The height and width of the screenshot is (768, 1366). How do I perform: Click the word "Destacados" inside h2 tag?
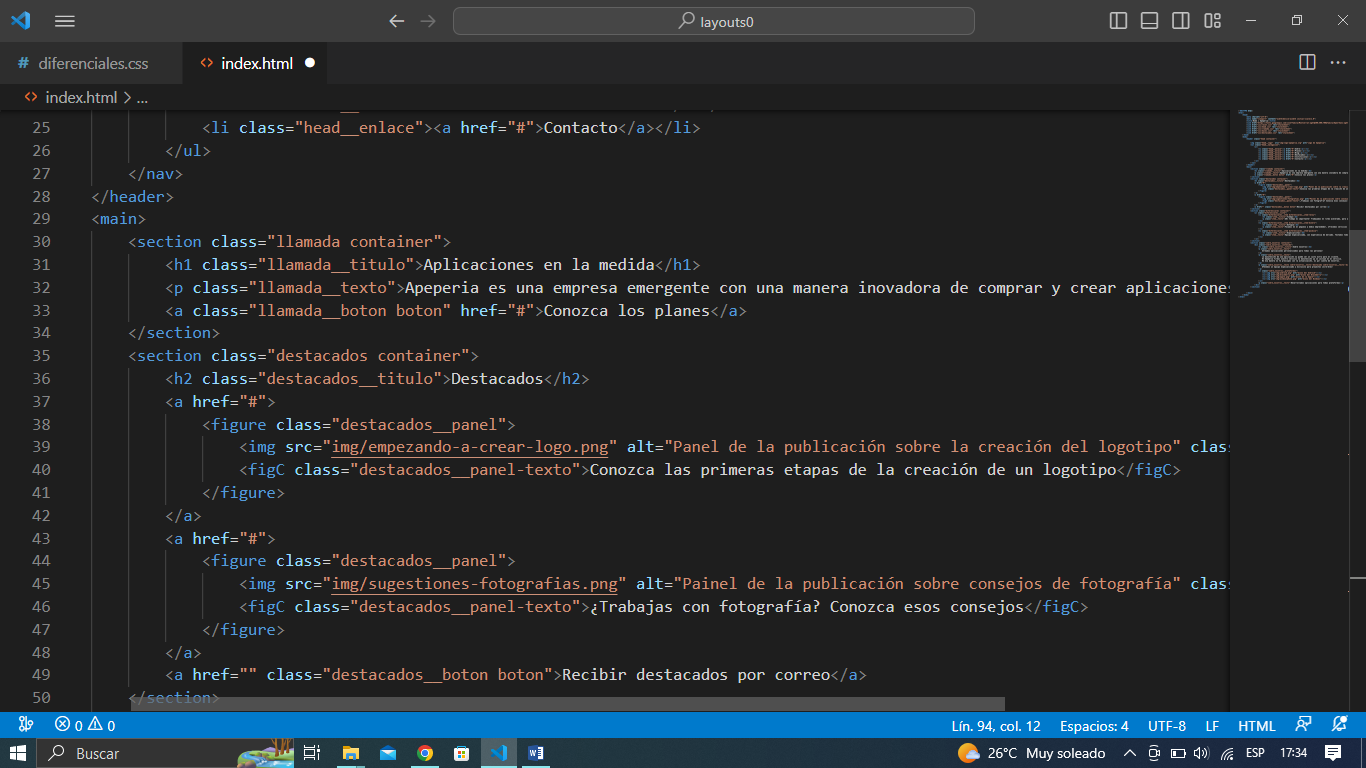point(497,379)
